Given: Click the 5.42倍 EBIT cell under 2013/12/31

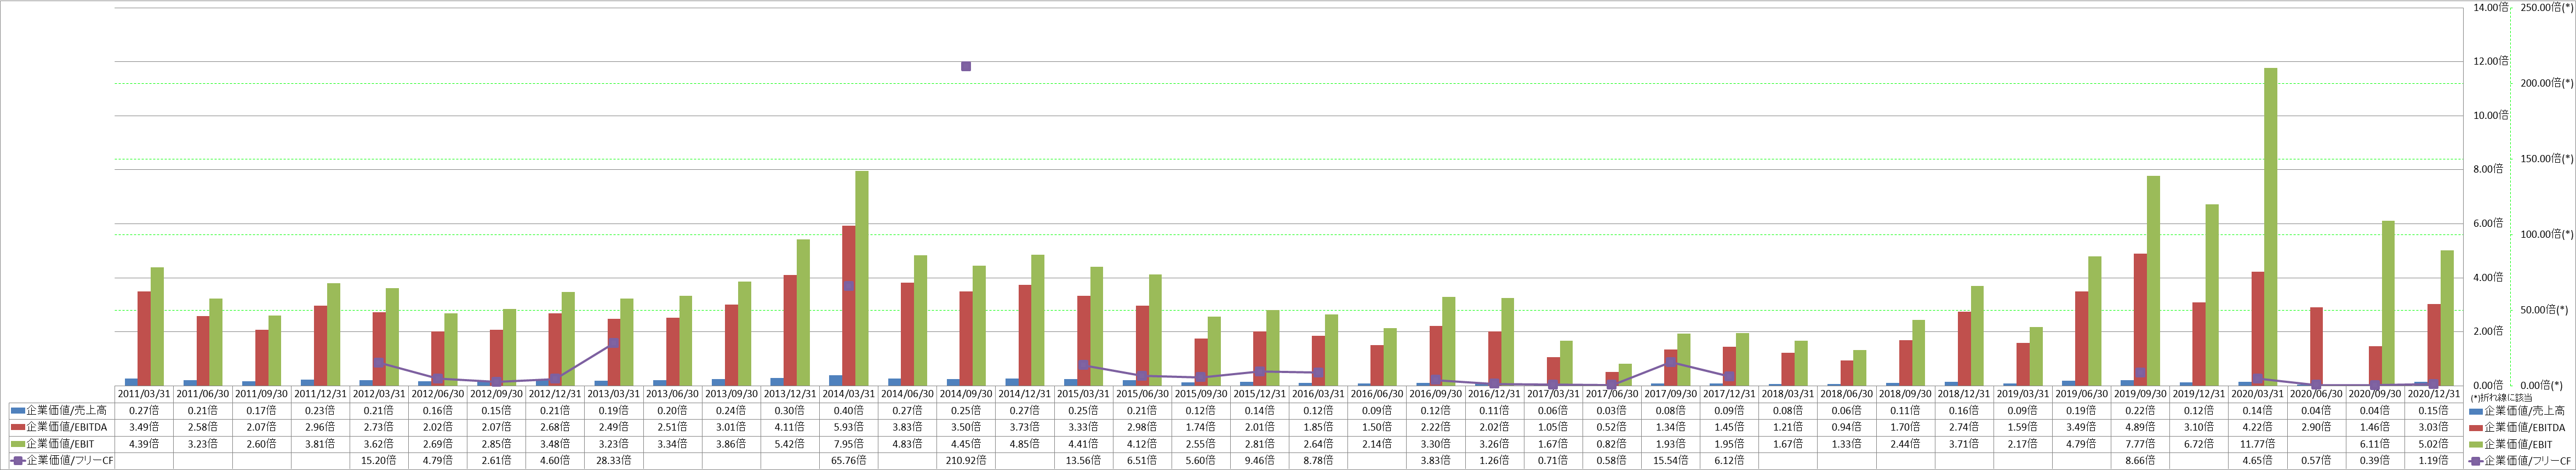Looking at the screenshot, I should (x=790, y=444).
